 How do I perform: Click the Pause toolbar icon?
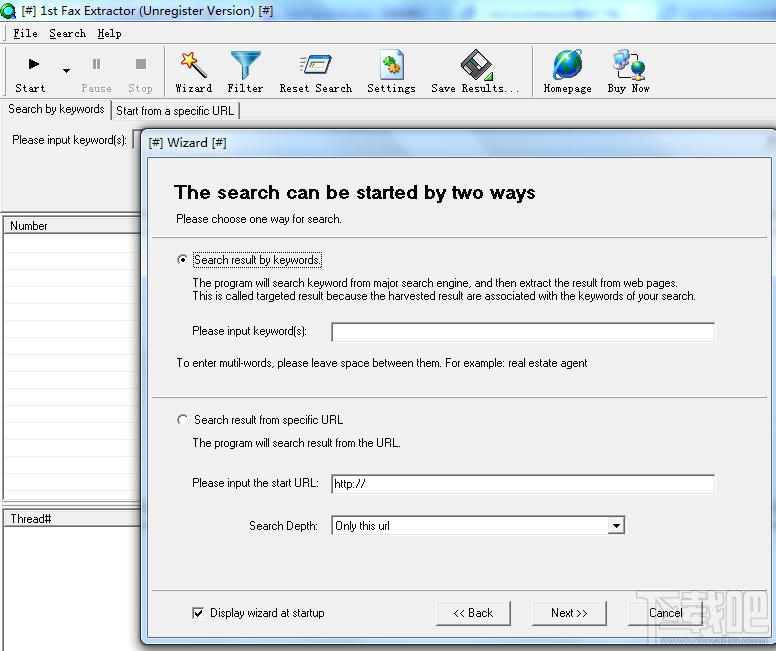(x=97, y=64)
